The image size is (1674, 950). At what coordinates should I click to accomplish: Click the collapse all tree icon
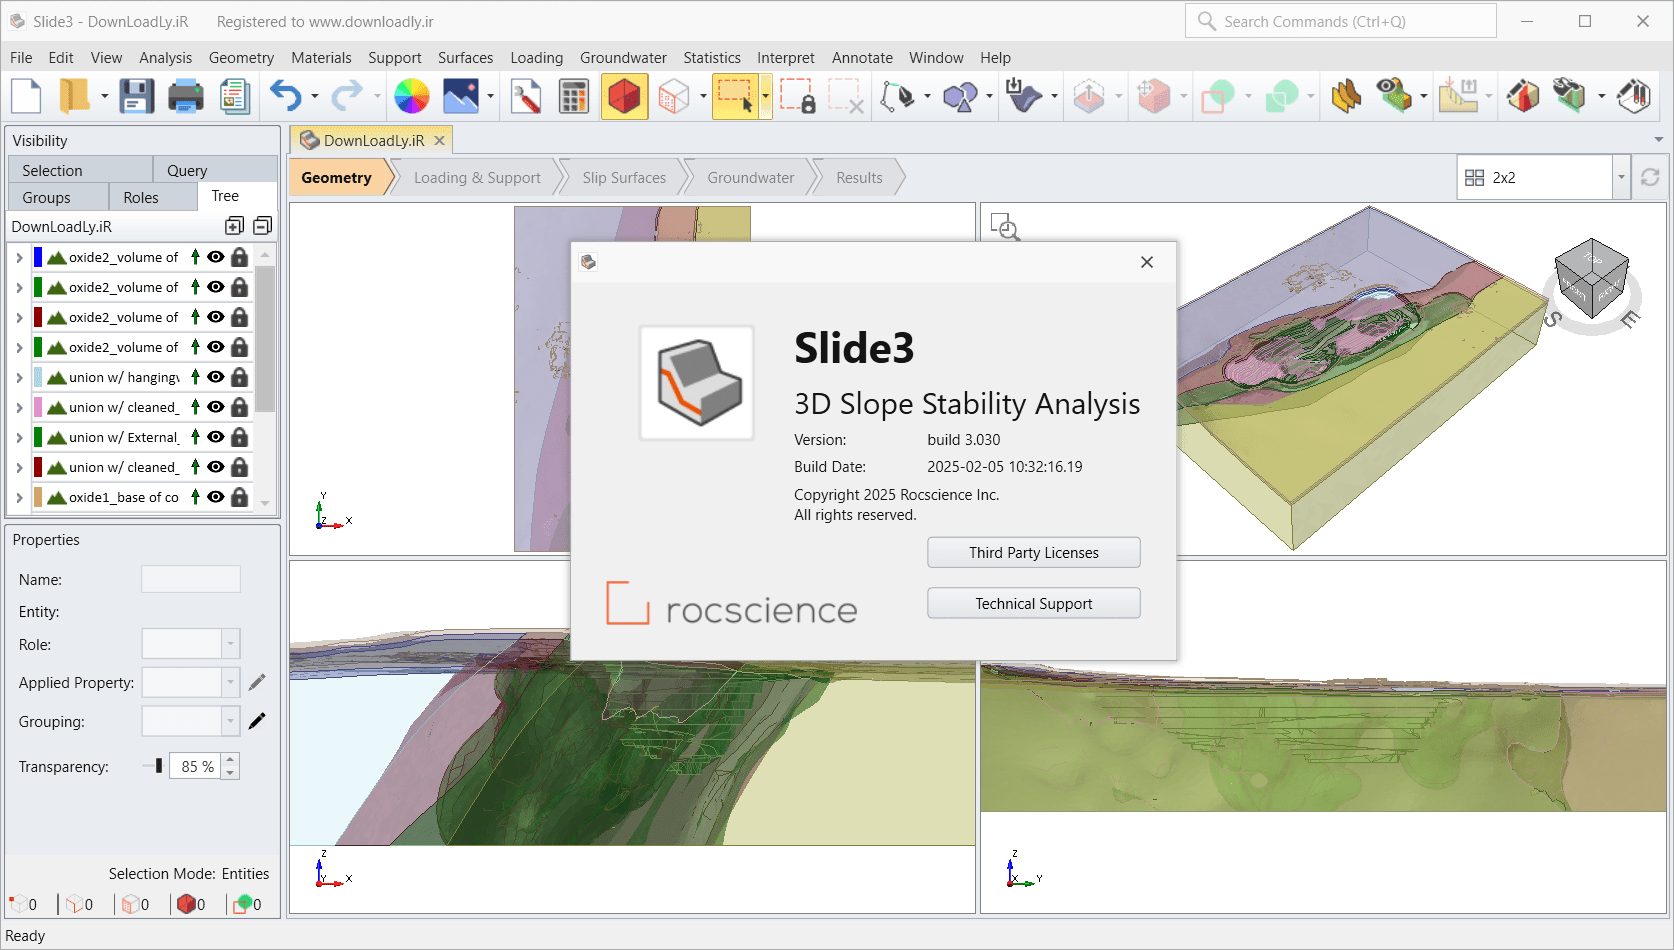coord(263,226)
